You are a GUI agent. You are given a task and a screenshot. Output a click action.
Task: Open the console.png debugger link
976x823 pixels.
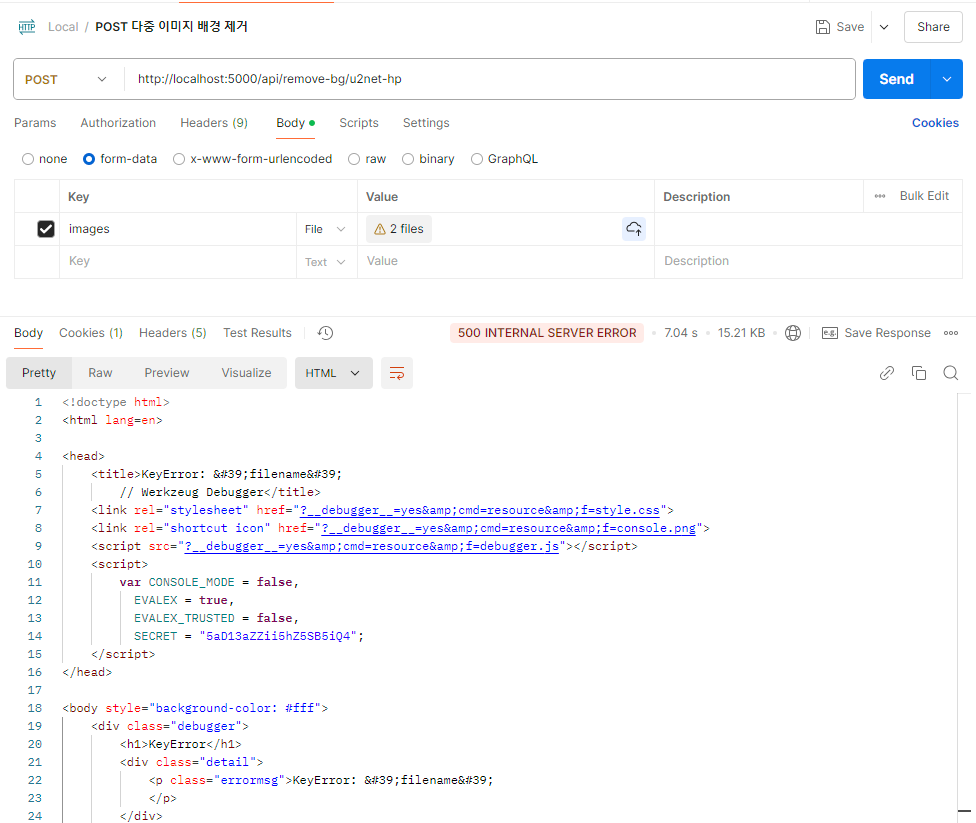click(x=509, y=529)
